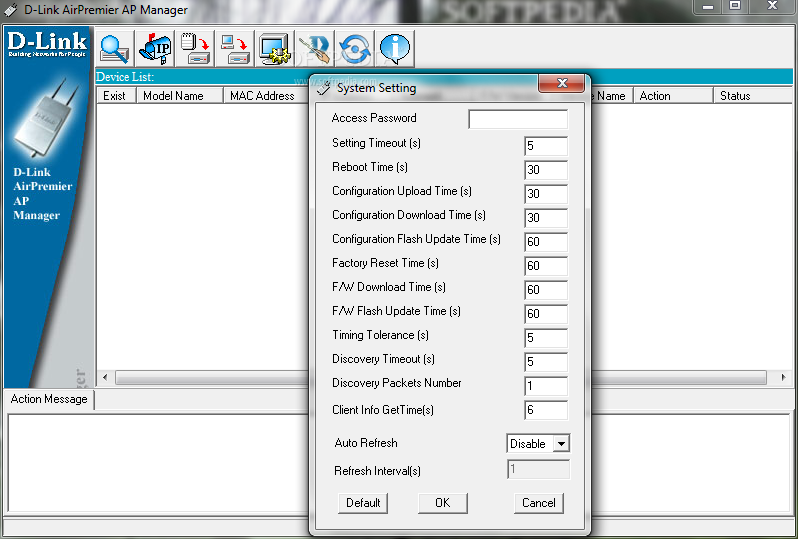Click the Cancel button
Viewport: 798px width, 539px height.
[x=539, y=503]
